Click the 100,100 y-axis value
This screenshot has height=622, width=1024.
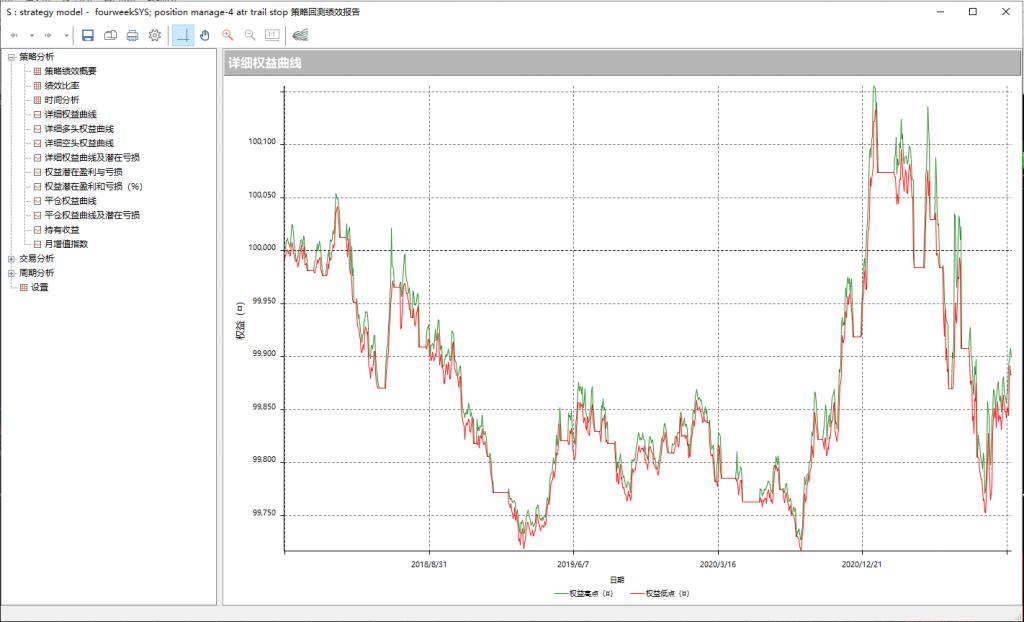click(264, 142)
